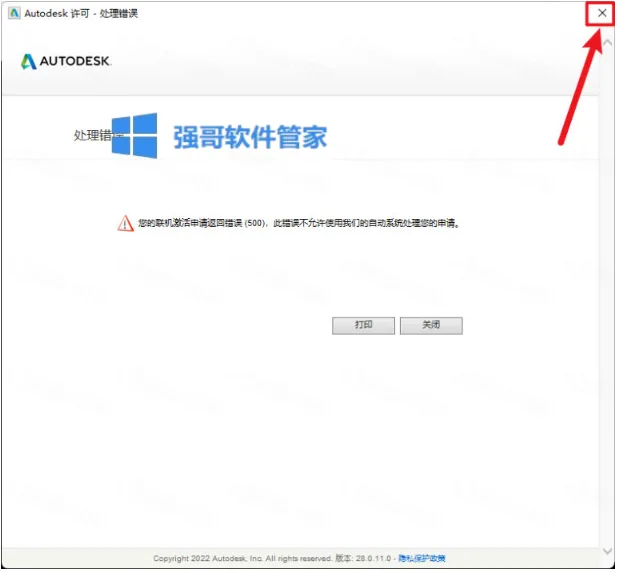Screen dimensions: 617x572
Task: Click the window title 'Autodesk 许可 - 处理错误'
Action: coord(81,13)
